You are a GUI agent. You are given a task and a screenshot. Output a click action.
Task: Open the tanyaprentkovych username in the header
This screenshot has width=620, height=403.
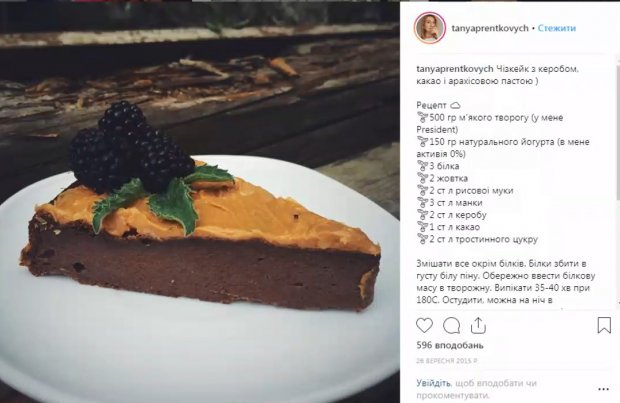[x=490, y=28]
